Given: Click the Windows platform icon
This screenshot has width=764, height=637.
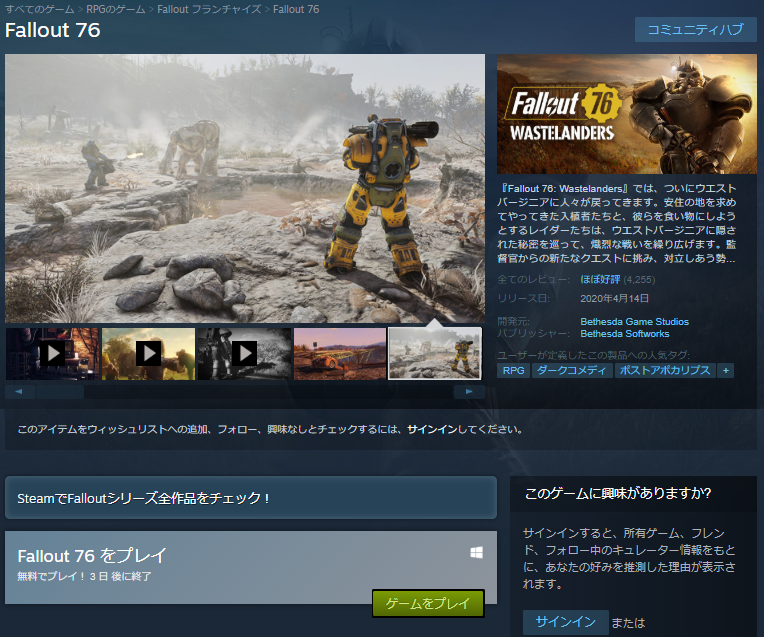Looking at the screenshot, I should (x=477, y=552).
